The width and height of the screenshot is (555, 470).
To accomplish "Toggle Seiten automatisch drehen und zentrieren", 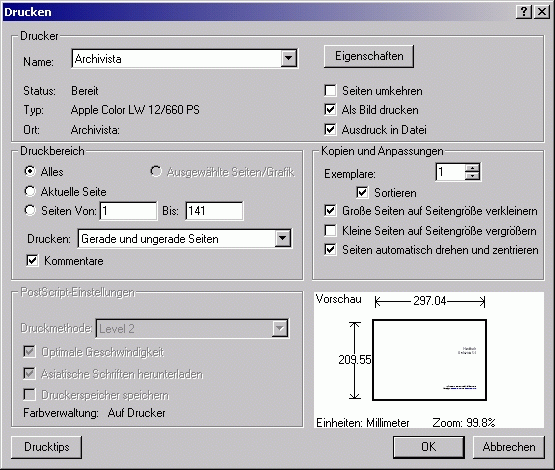I will click(x=330, y=250).
